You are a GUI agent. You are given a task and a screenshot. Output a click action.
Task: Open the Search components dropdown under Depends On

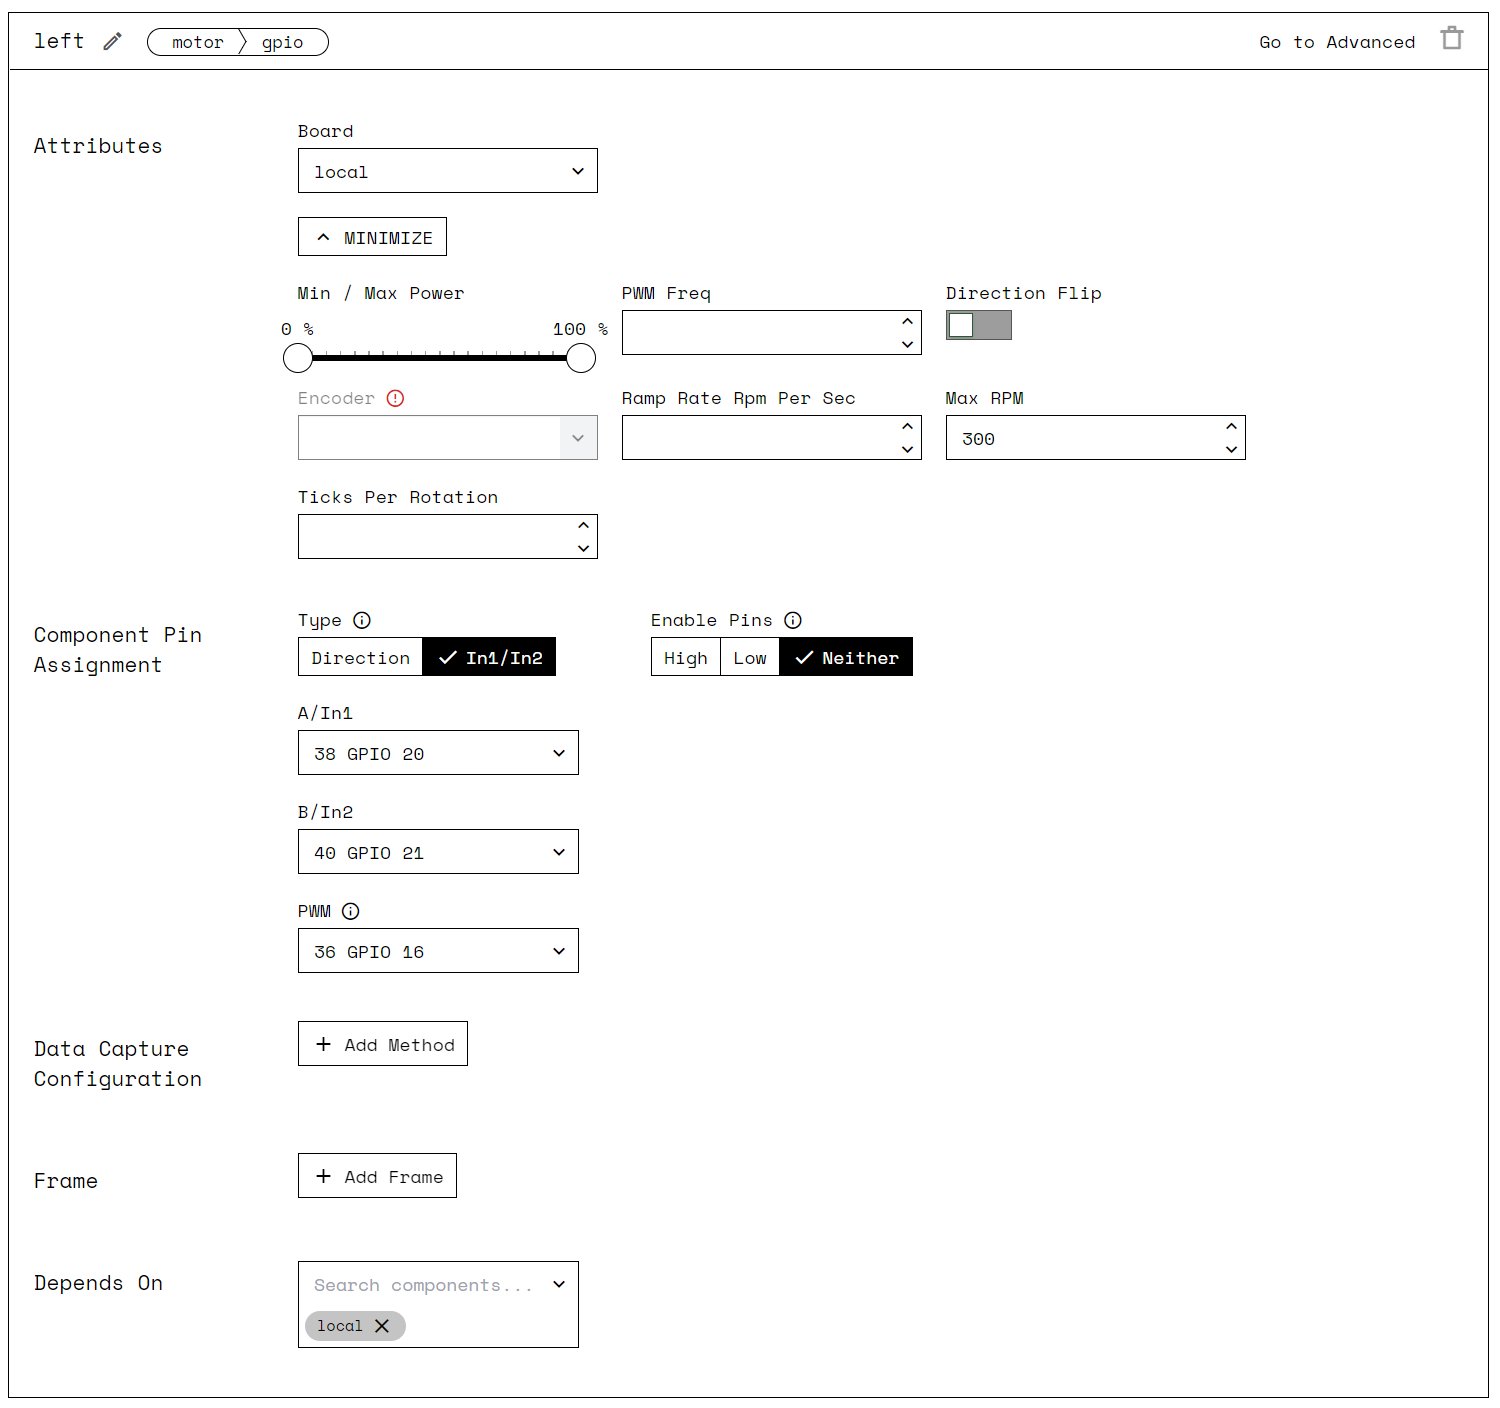click(x=437, y=1285)
